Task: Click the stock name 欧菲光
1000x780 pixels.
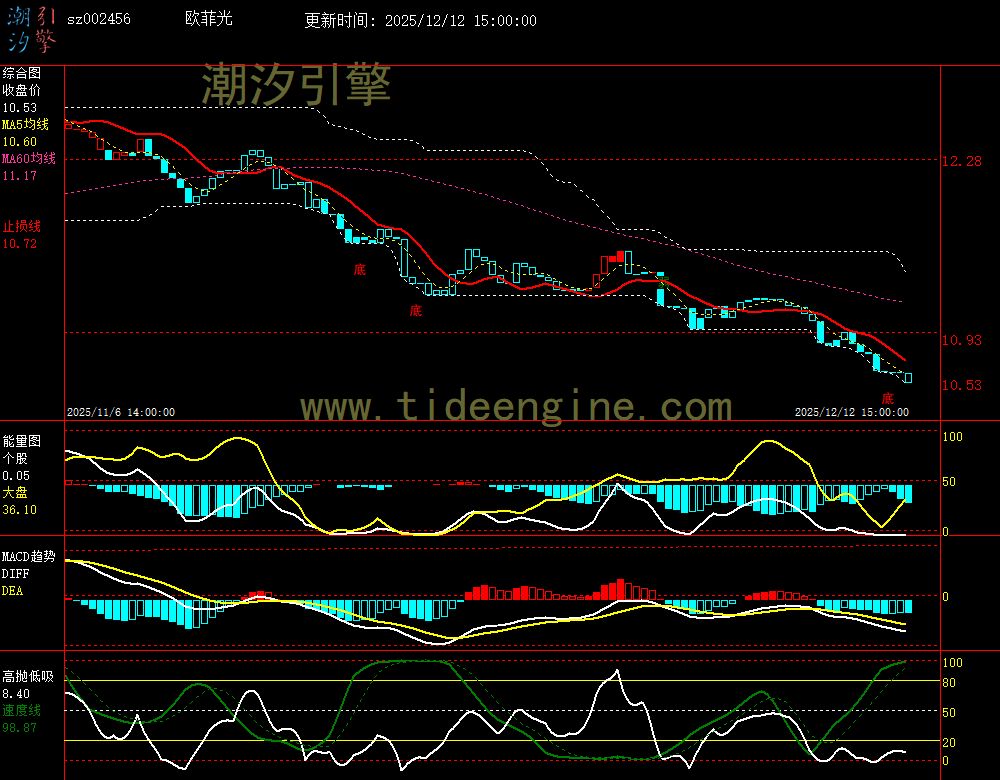Action: [206, 20]
